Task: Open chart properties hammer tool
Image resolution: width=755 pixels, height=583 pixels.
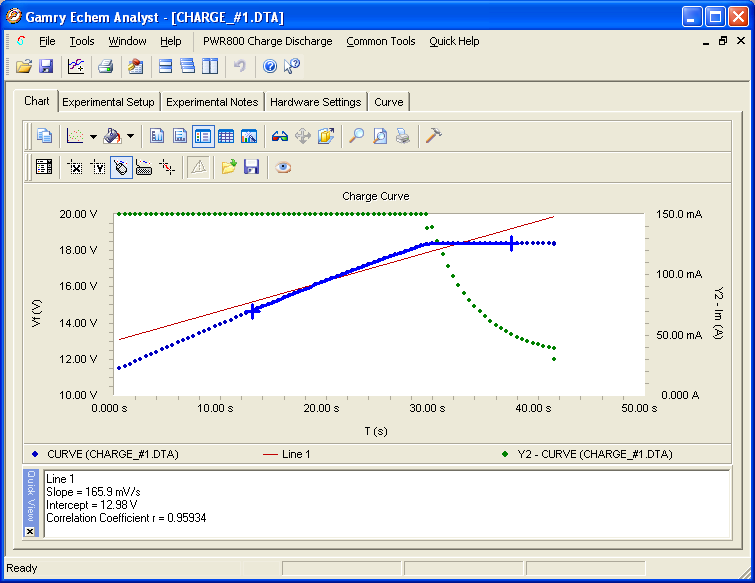Action: pyautogui.click(x=433, y=136)
